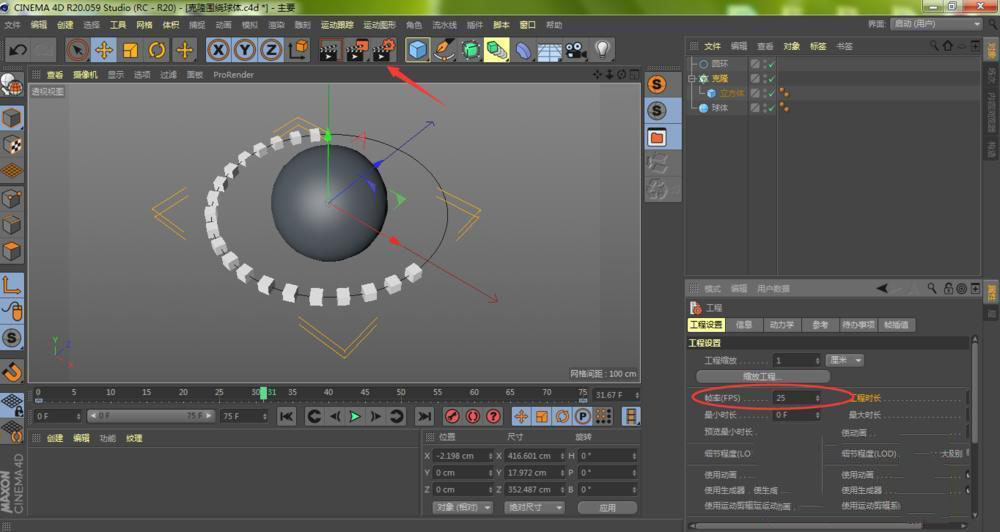Open the Content Browser folder icon
This screenshot has width=1000, height=532.
click(657, 137)
